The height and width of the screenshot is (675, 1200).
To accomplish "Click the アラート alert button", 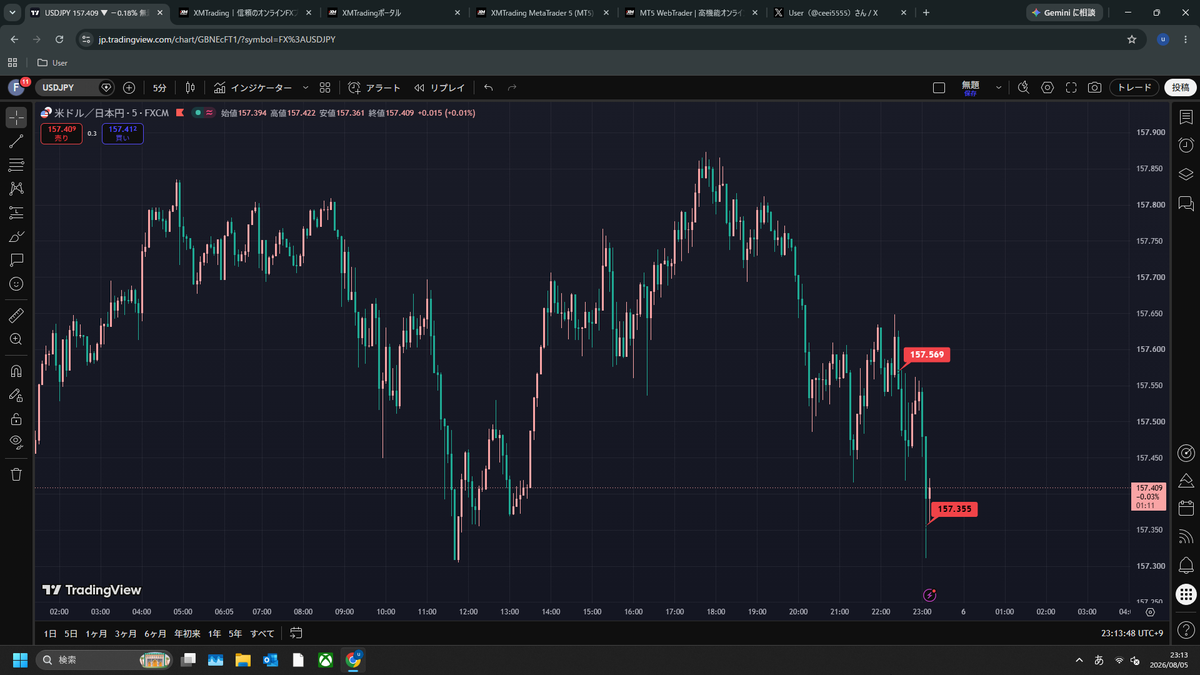I will tap(375, 88).
